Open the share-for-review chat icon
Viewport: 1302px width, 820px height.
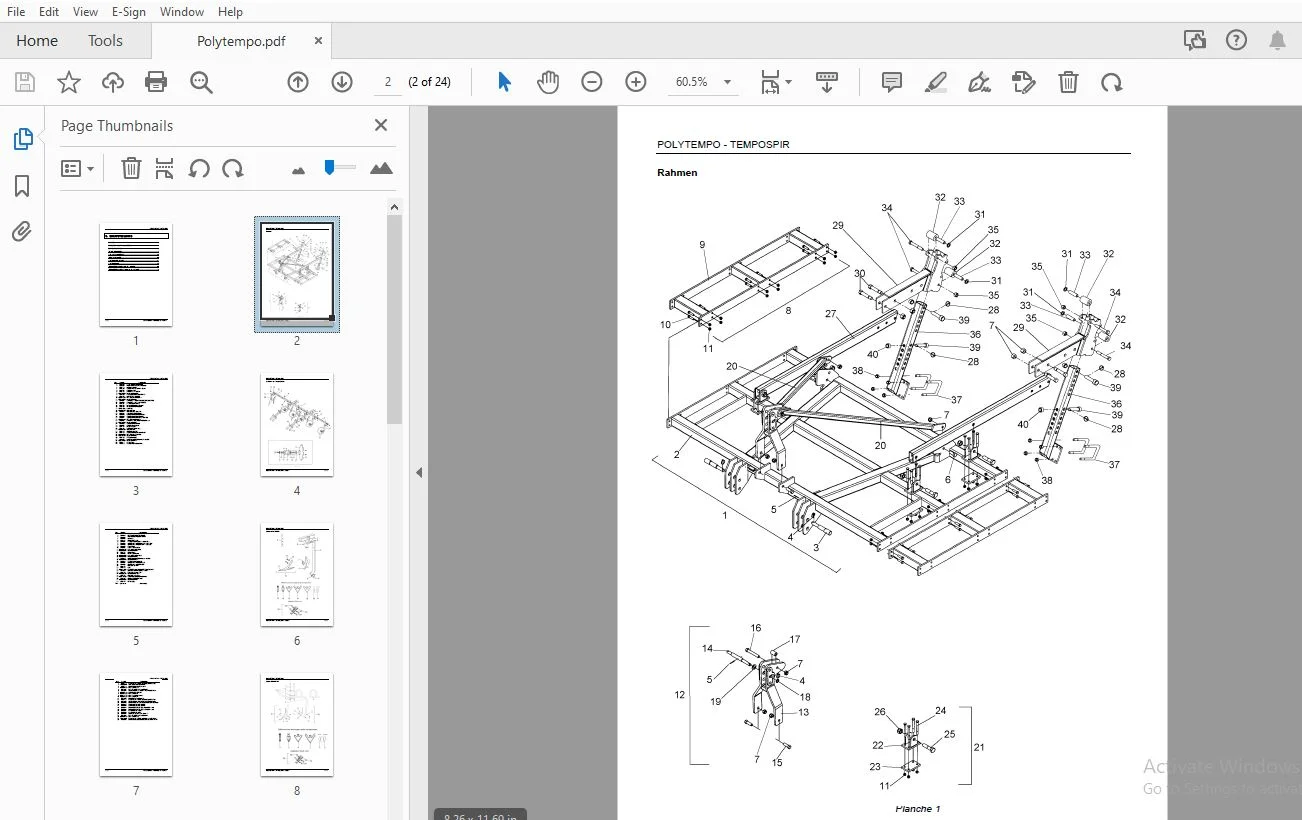1194,40
